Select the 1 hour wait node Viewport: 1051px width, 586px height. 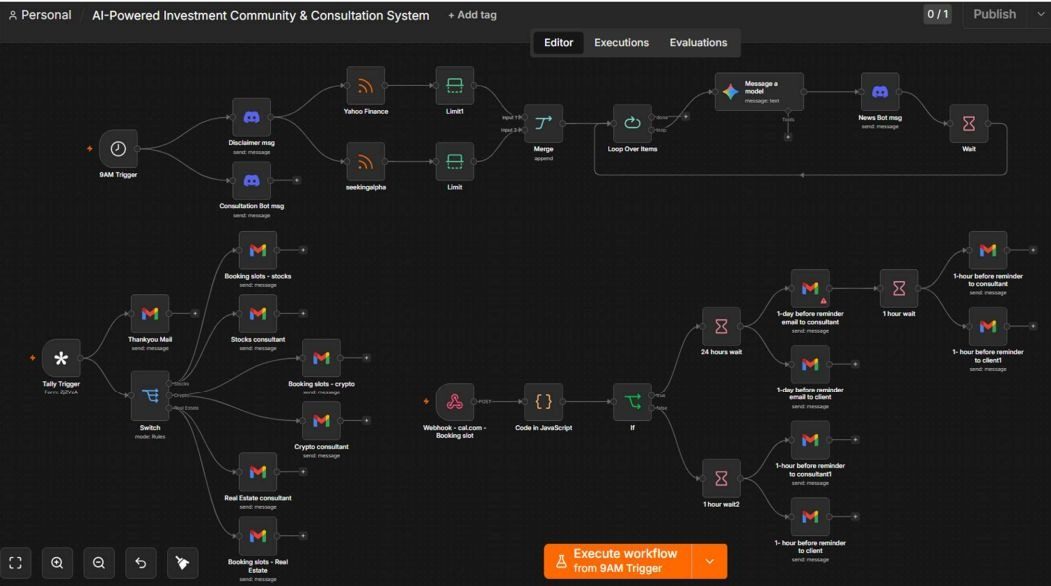click(899, 288)
